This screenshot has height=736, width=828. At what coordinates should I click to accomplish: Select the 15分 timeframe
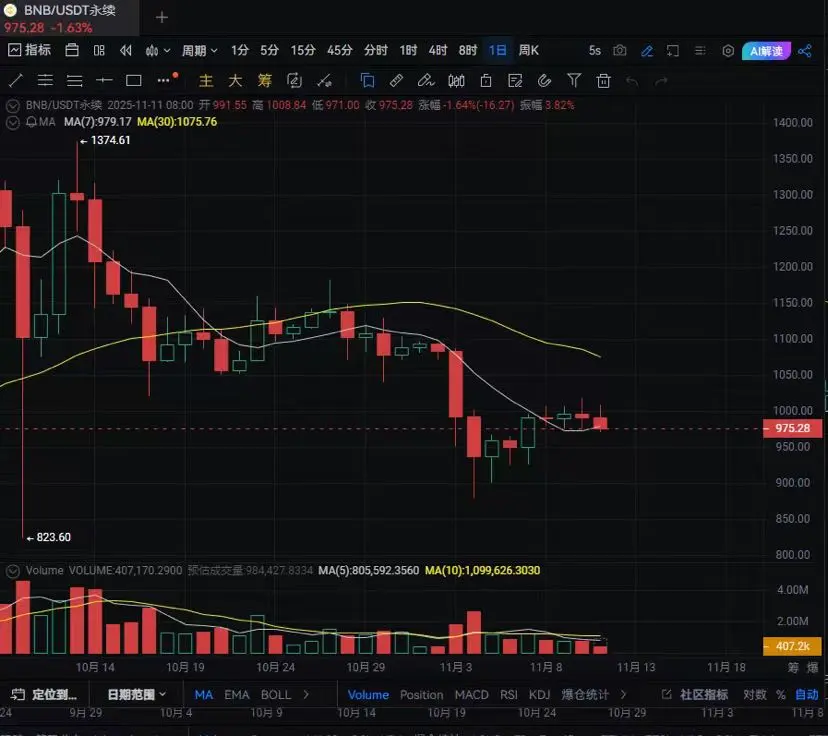pyautogui.click(x=303, y=50)
